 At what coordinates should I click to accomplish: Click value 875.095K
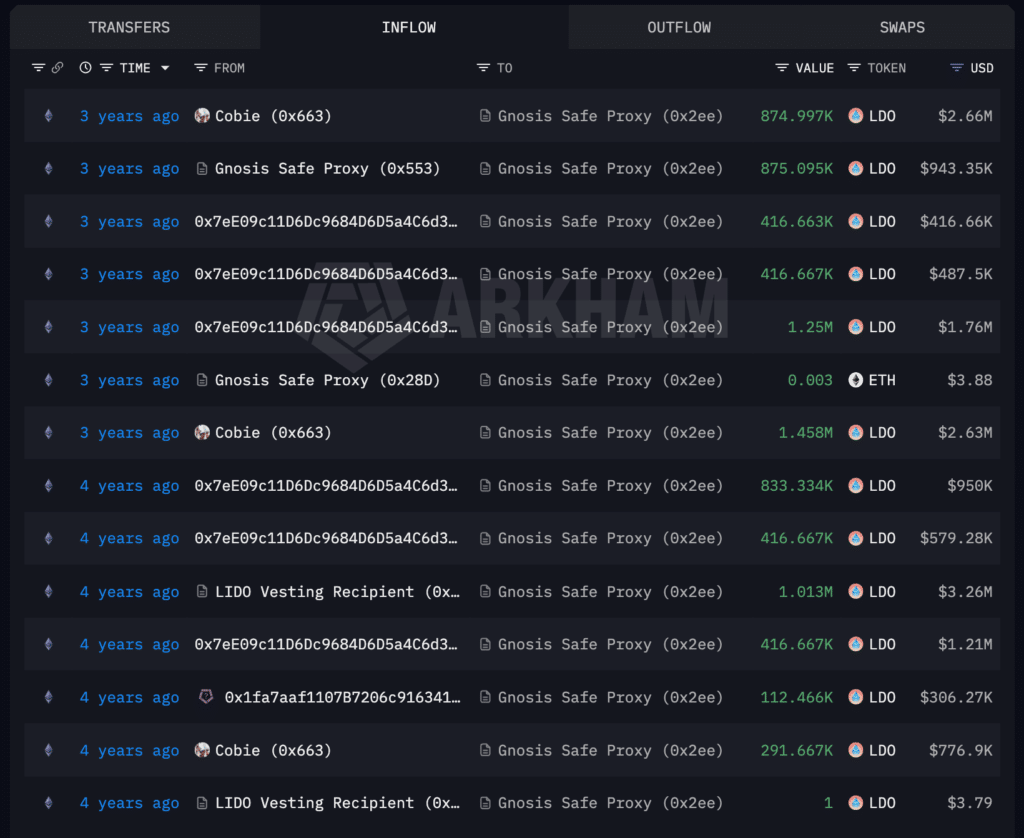click(797, 169)
